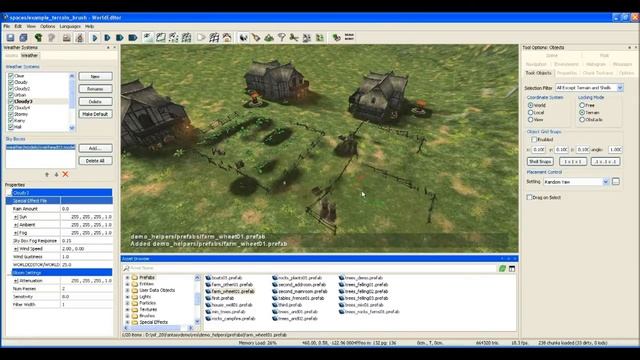
Task: Enable Object Grid Snaps checkbox
Action: pyautogui.click(x=534, y=140)
